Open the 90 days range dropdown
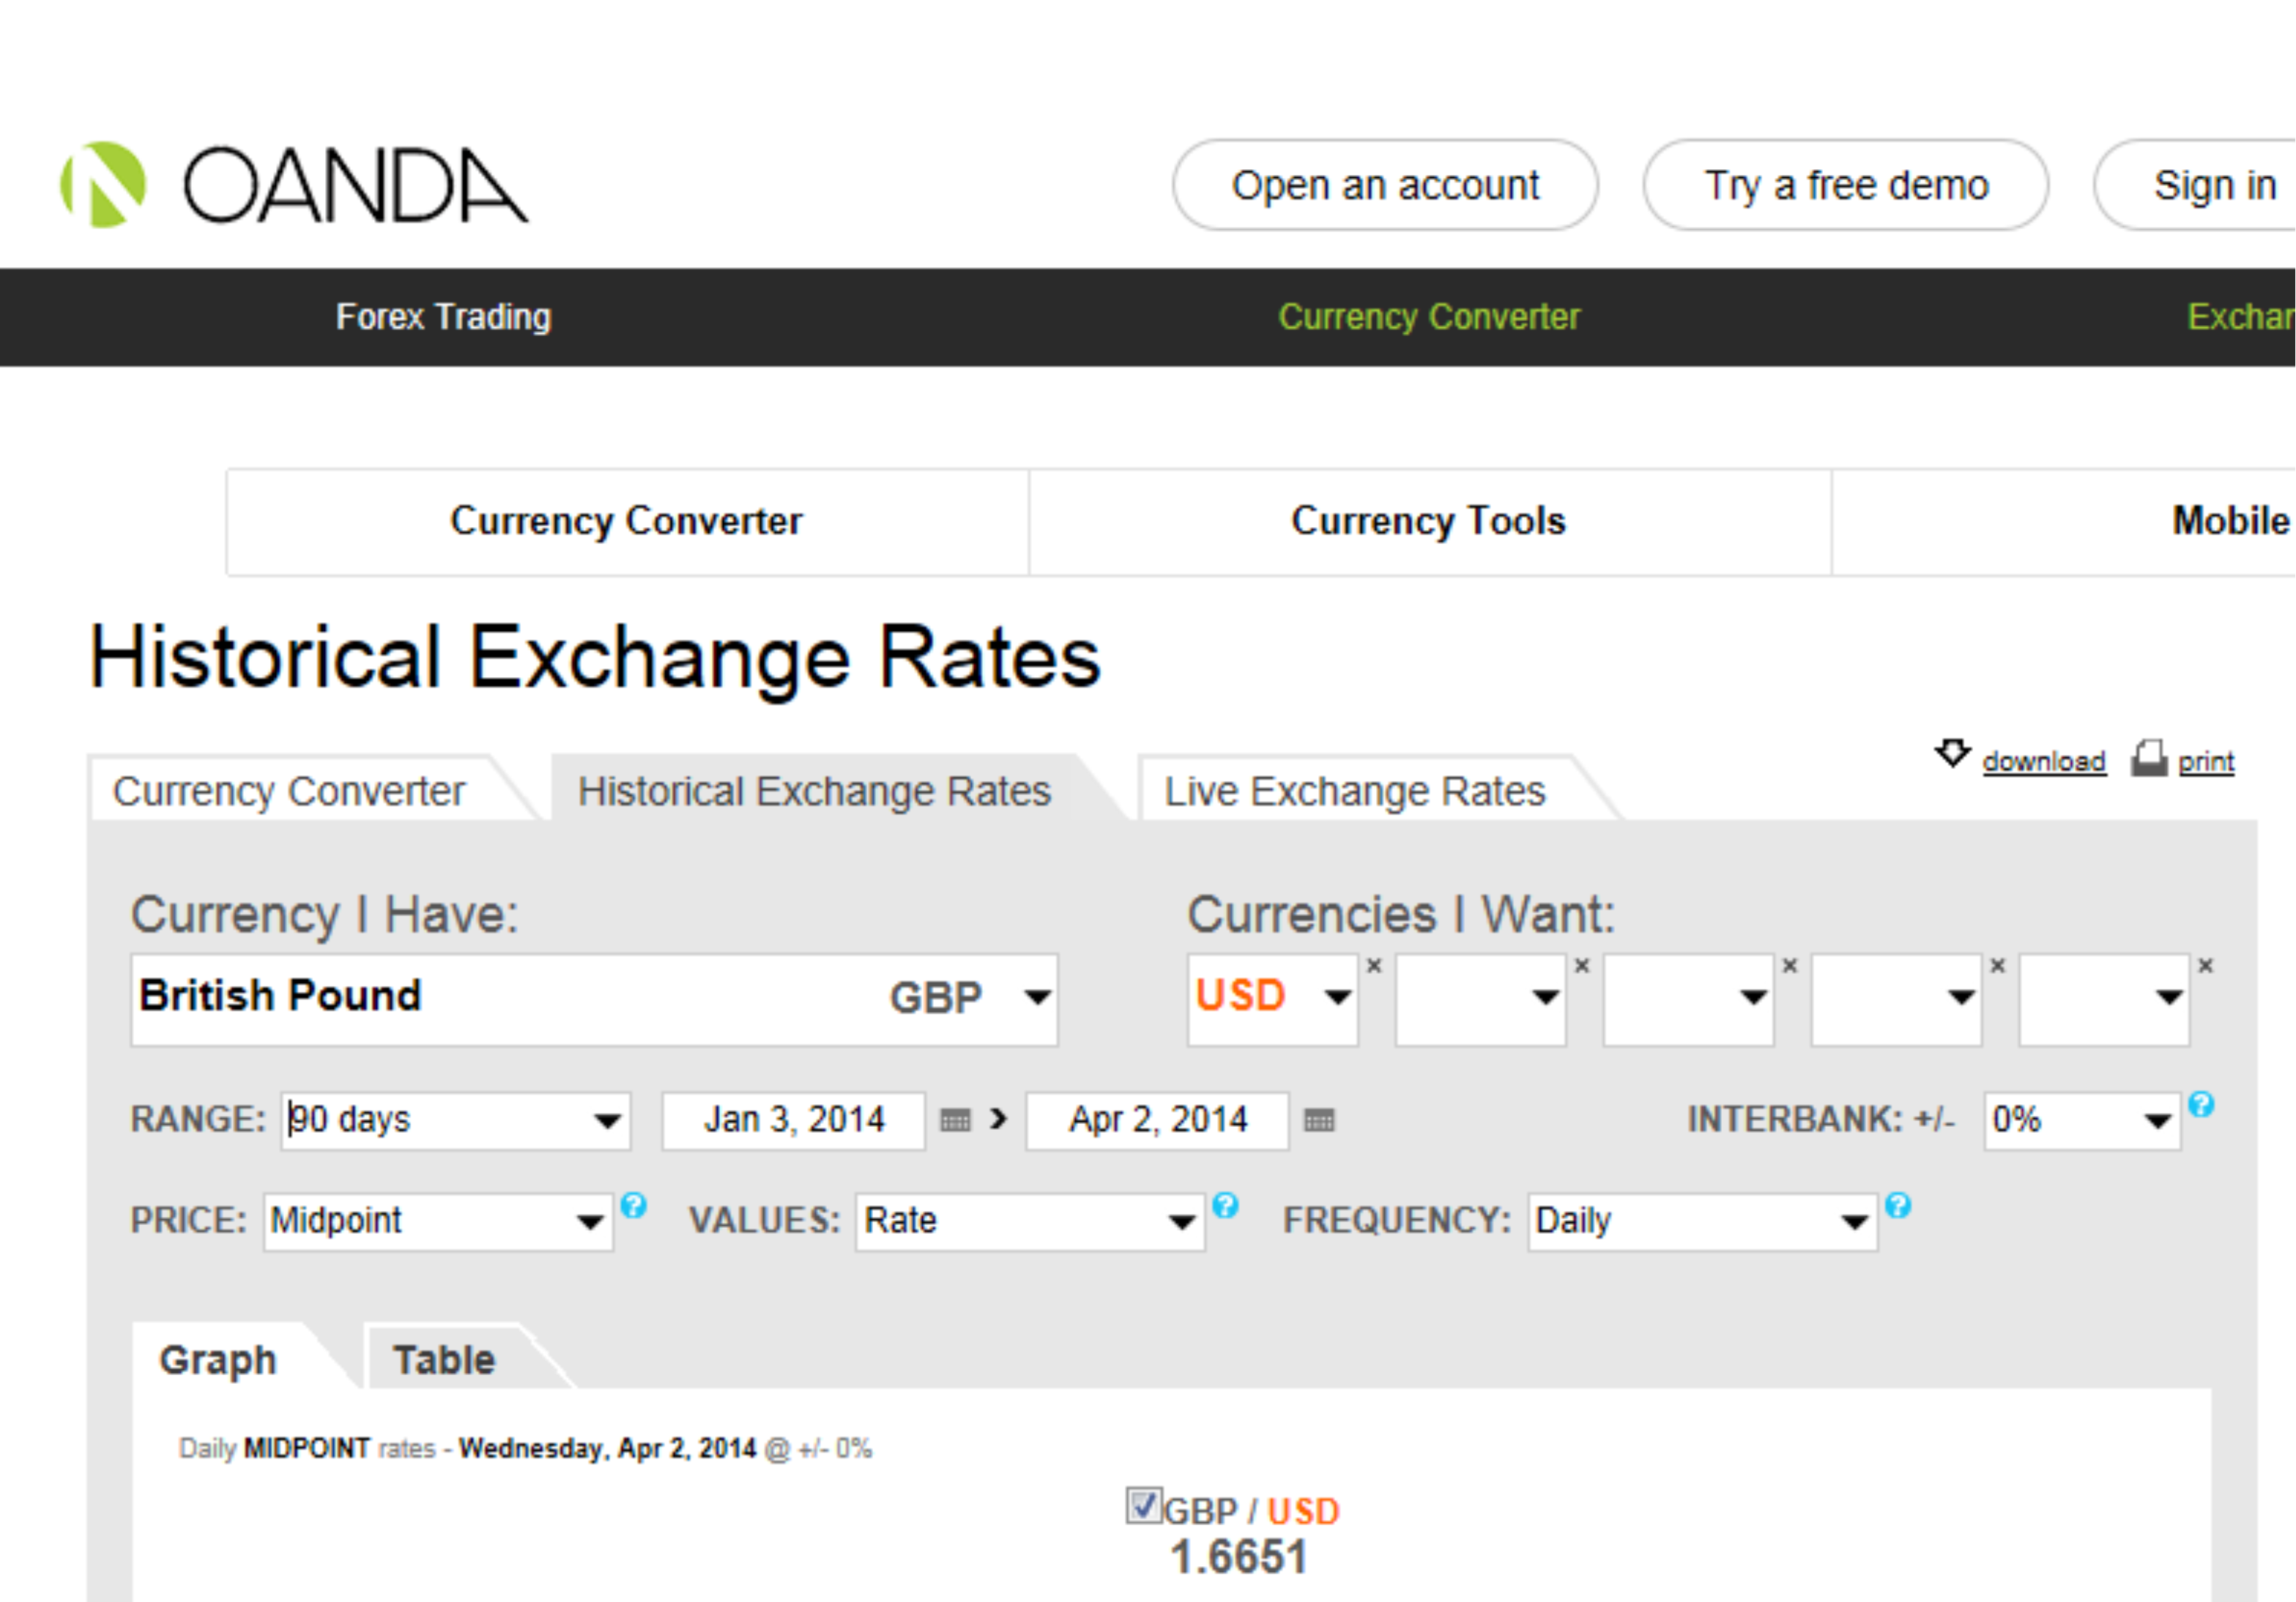Screen dimensions: 2296x1602 (606, 1120)
